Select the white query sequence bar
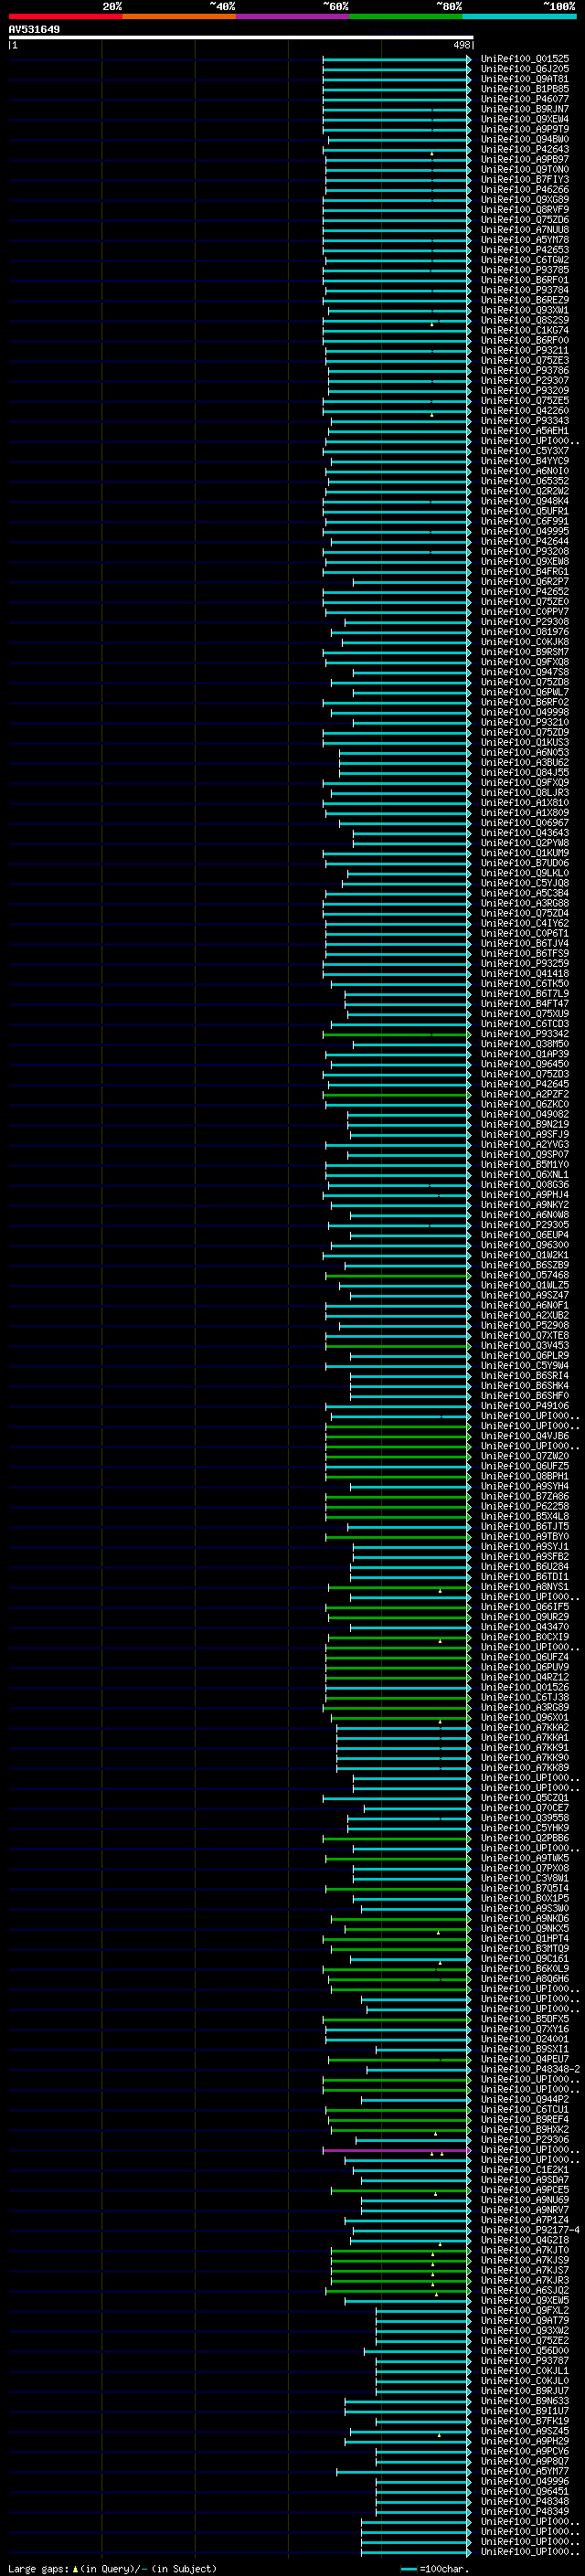 [241, 37]
